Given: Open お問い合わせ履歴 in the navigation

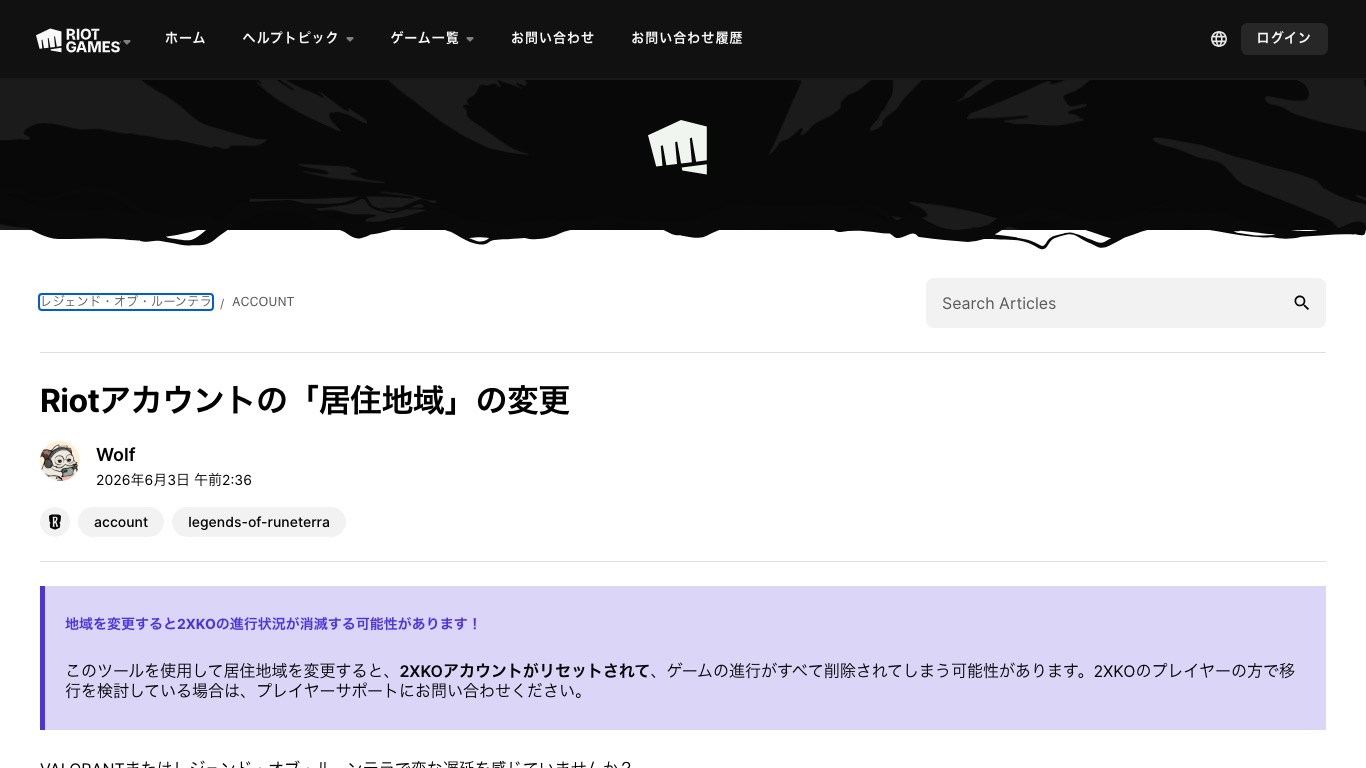Looking at the screenshot, I should pyautogui.click(x=687, y=38).
